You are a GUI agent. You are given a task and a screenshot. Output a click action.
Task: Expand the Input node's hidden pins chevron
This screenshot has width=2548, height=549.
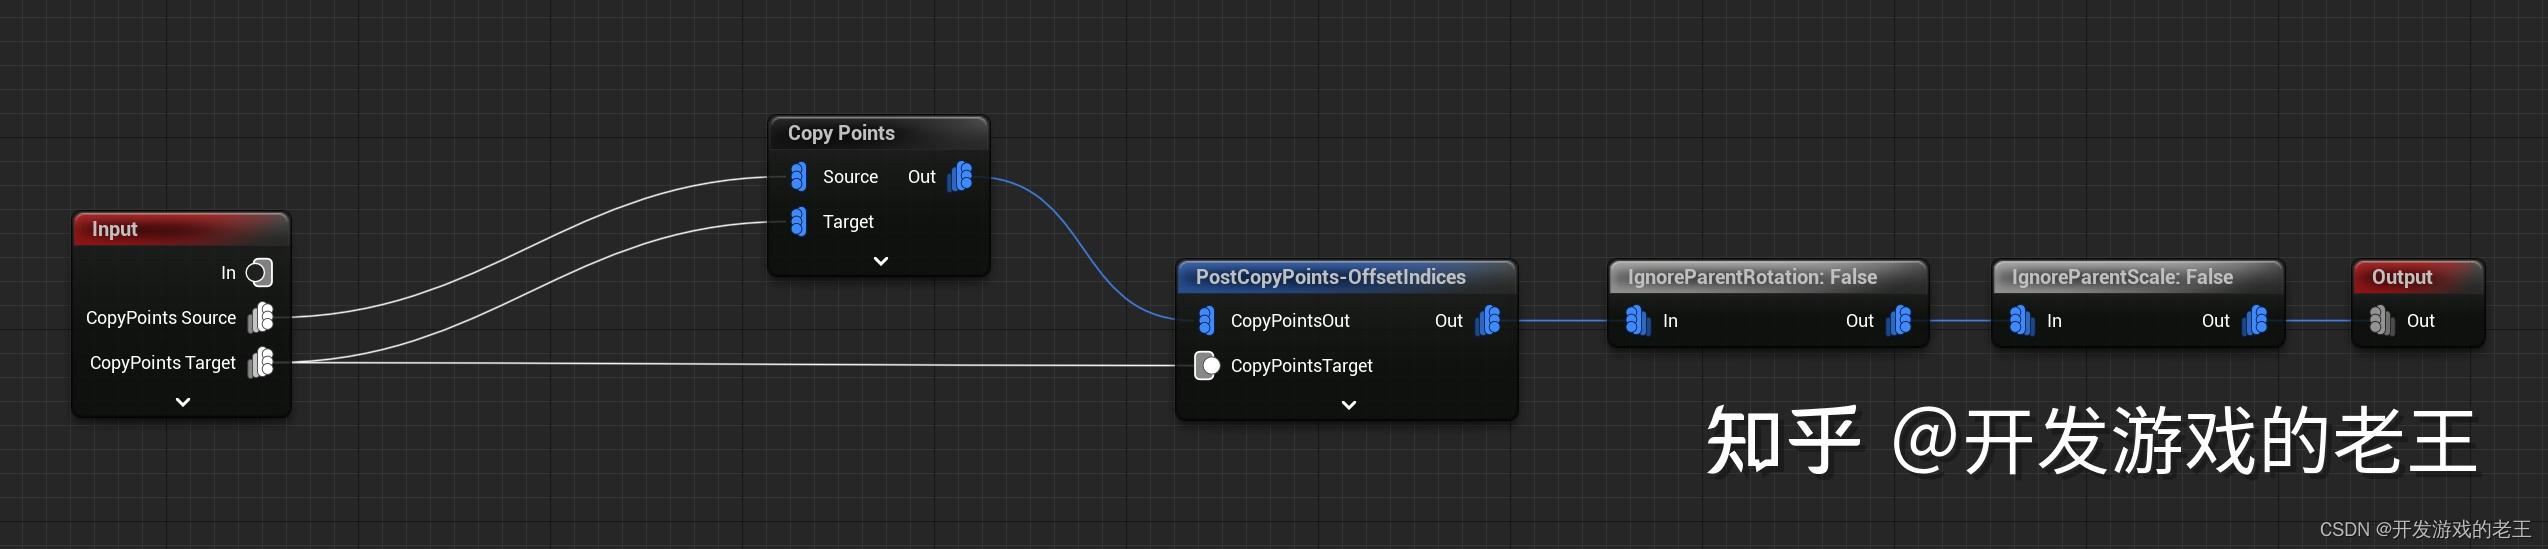(x=182, y=402)
